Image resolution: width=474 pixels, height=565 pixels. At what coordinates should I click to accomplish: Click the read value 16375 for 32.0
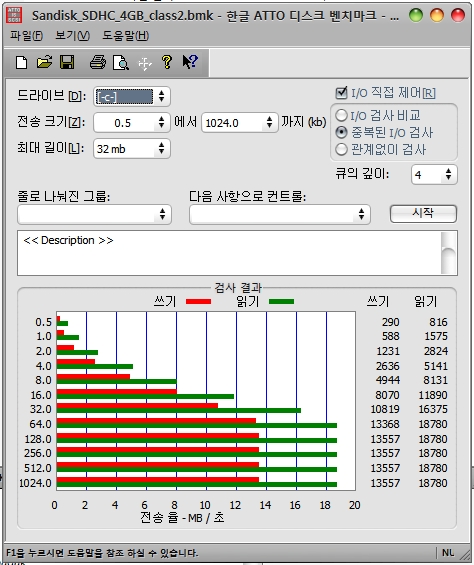tap(433, 409)
